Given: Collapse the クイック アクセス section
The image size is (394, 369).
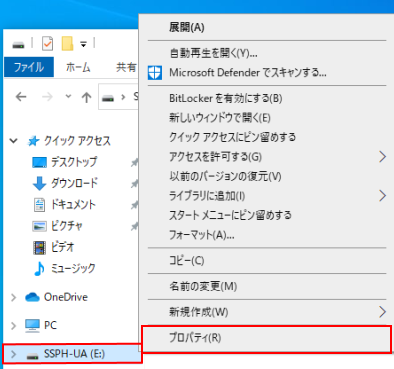Looking at the screenshot, I should coord(14,141).
